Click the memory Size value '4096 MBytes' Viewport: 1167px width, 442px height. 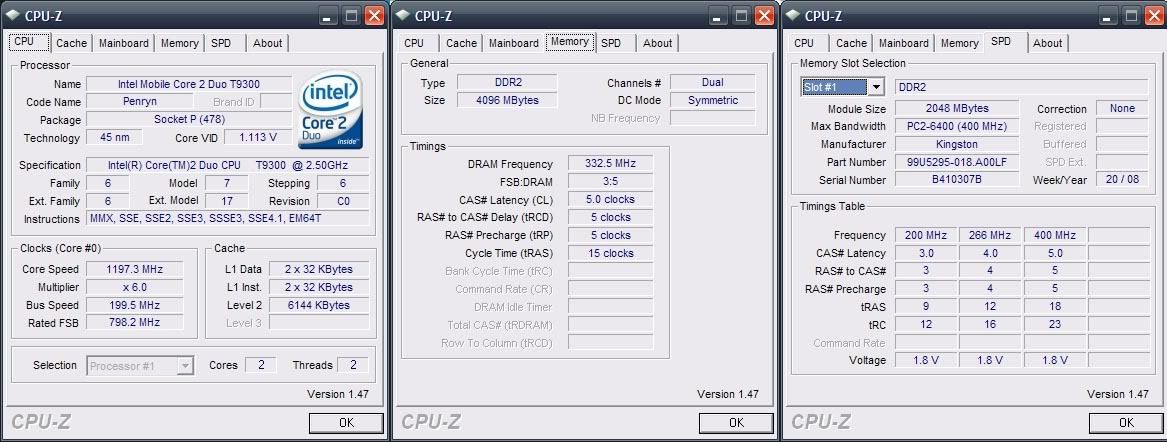tap(506, 100)
